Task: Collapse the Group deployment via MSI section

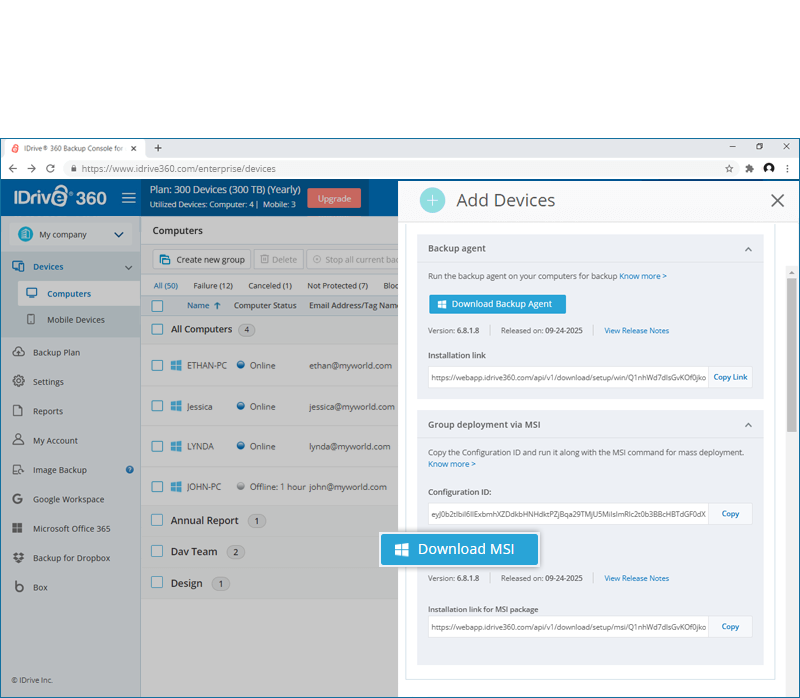Action: (x=748, y=425)
